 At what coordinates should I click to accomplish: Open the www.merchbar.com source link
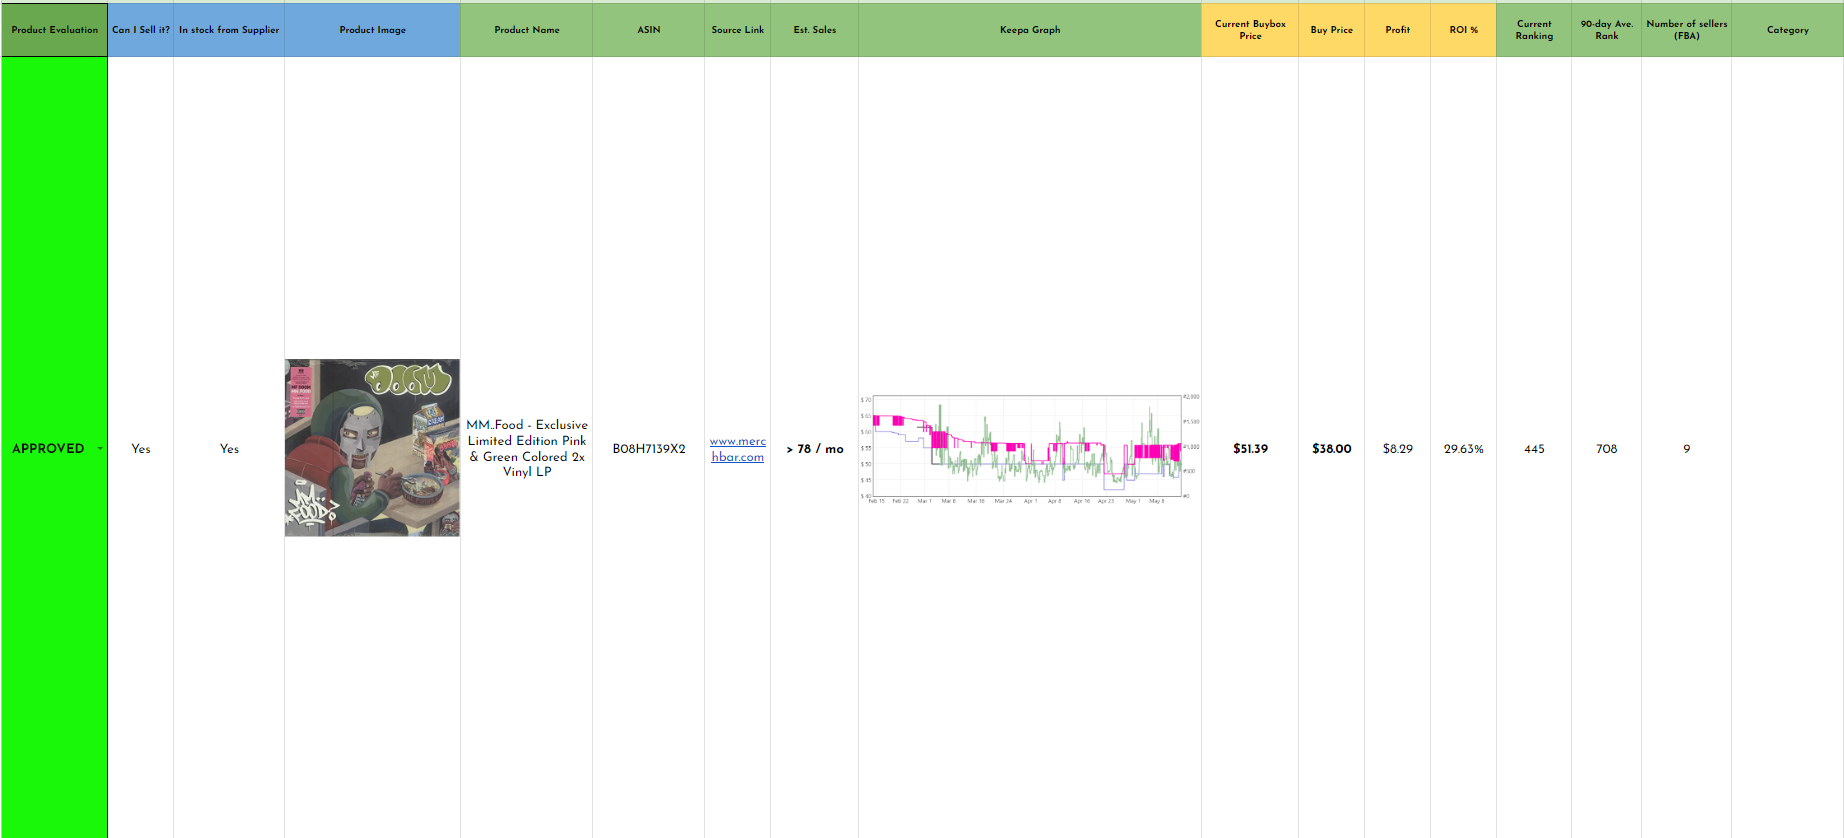[x=738, y=449]
